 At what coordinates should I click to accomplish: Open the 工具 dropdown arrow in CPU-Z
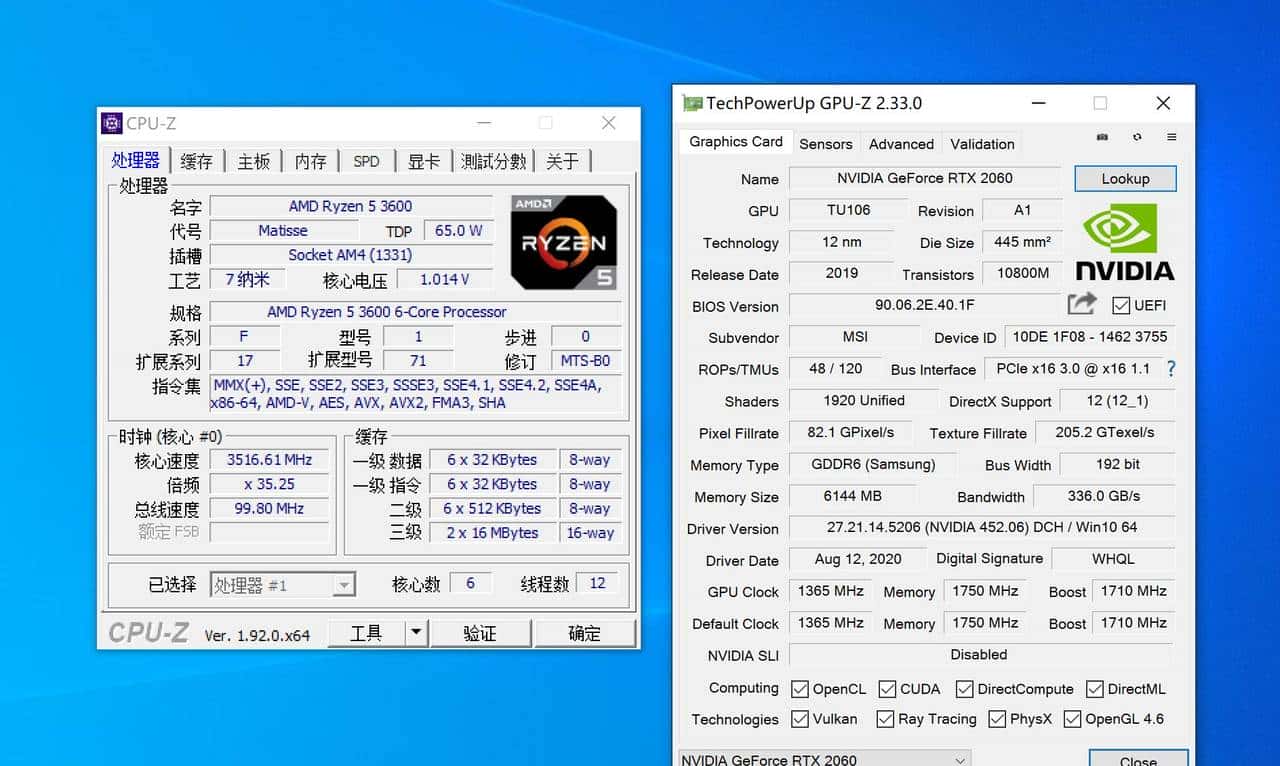[x=415, y=632]
